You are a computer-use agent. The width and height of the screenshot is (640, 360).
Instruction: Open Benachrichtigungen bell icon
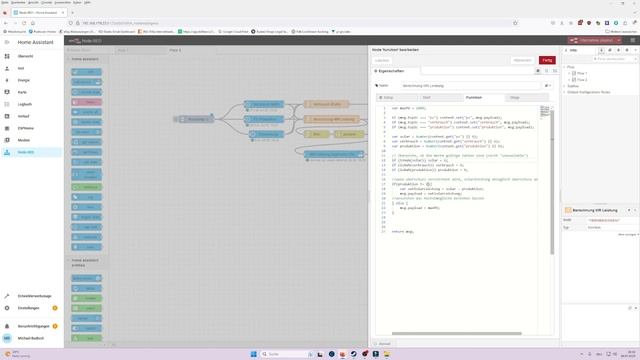coord(7,326)
